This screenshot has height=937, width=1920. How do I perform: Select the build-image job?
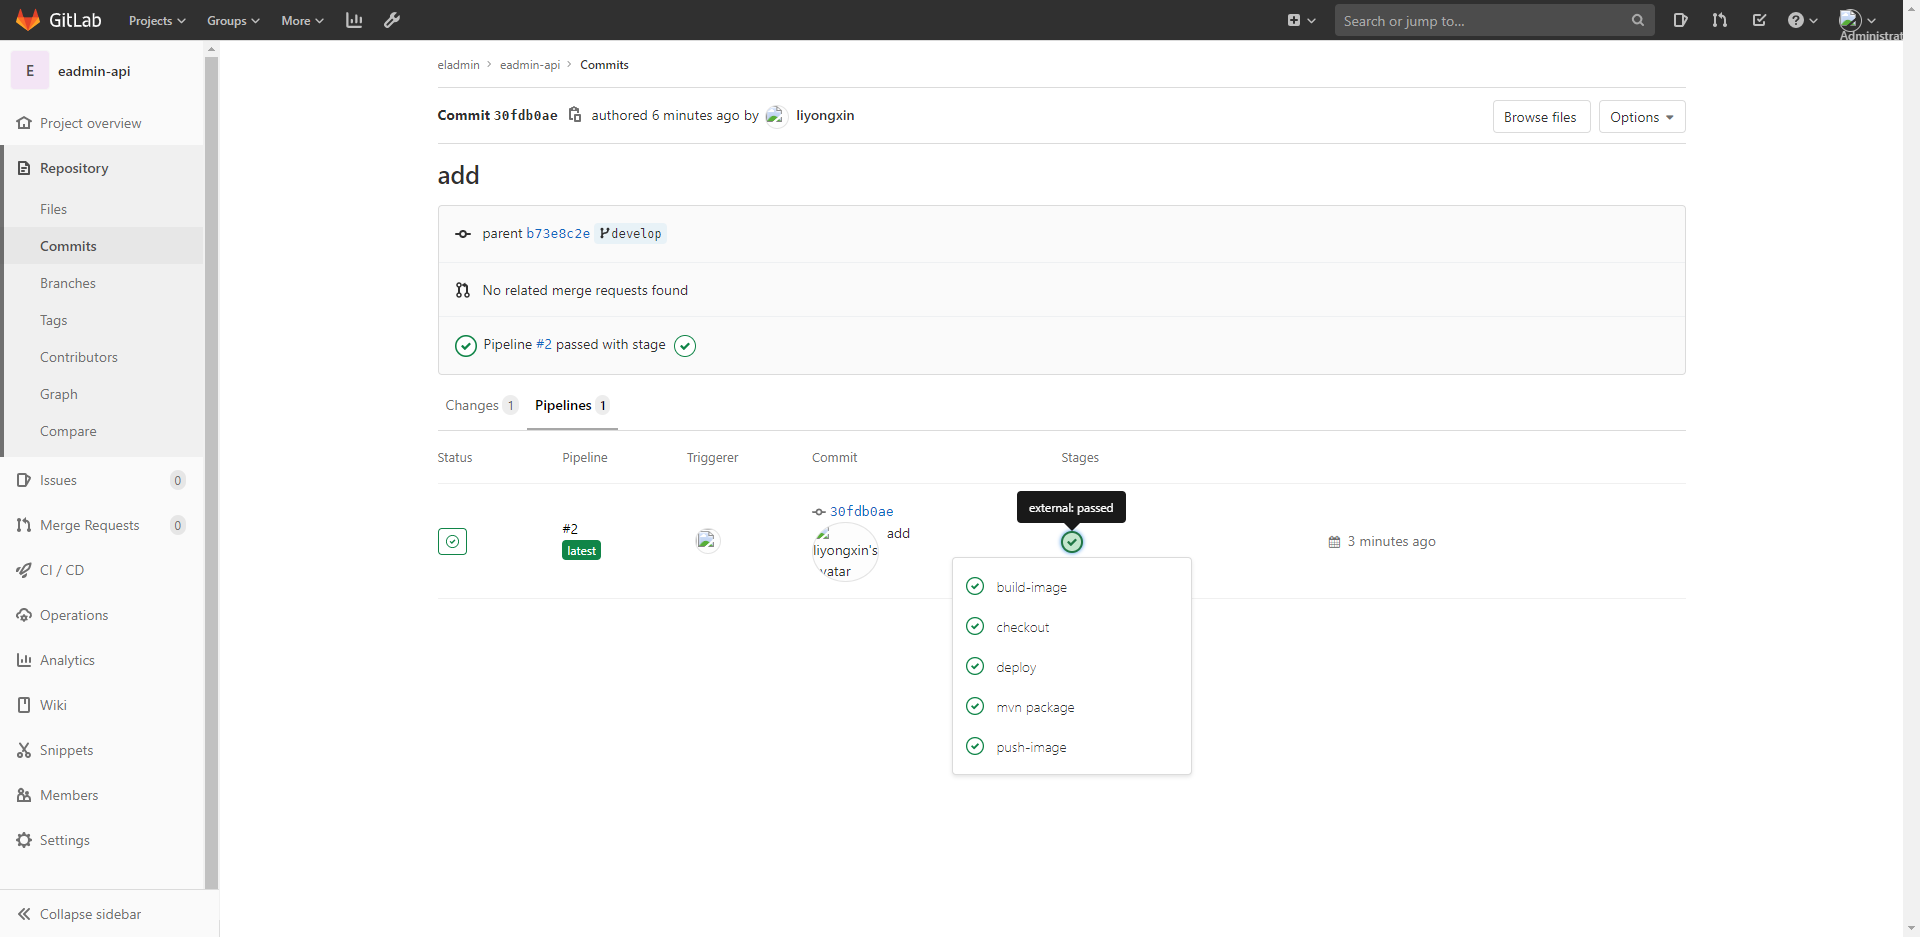coord(1031,587)
